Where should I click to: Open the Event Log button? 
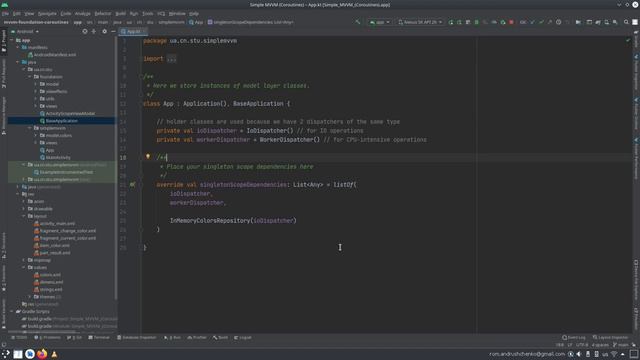574,338
